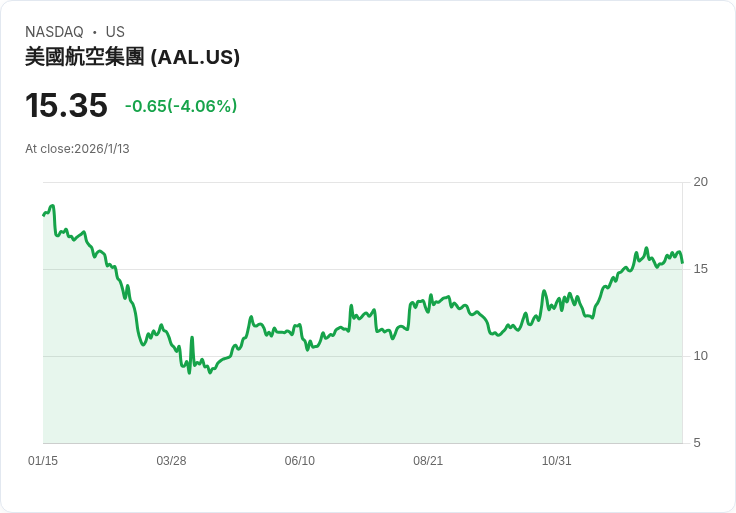Click the 06/10 date axis label
Viewport: 736px width, 513px height.
pos(300,461)
